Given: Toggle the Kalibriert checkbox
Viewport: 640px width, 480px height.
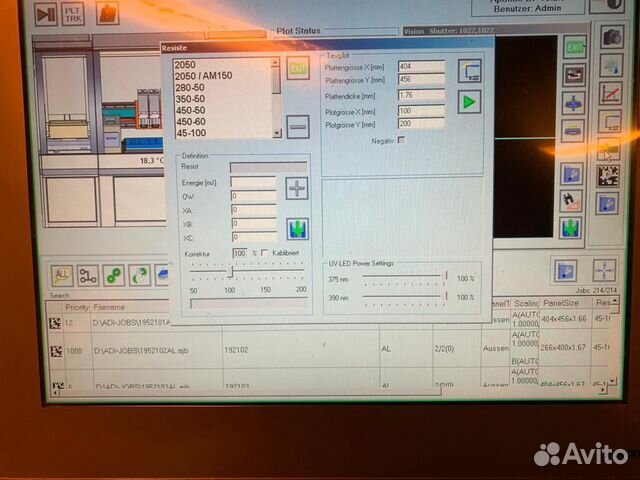Looking at the screenshot, I should point(264,253).
